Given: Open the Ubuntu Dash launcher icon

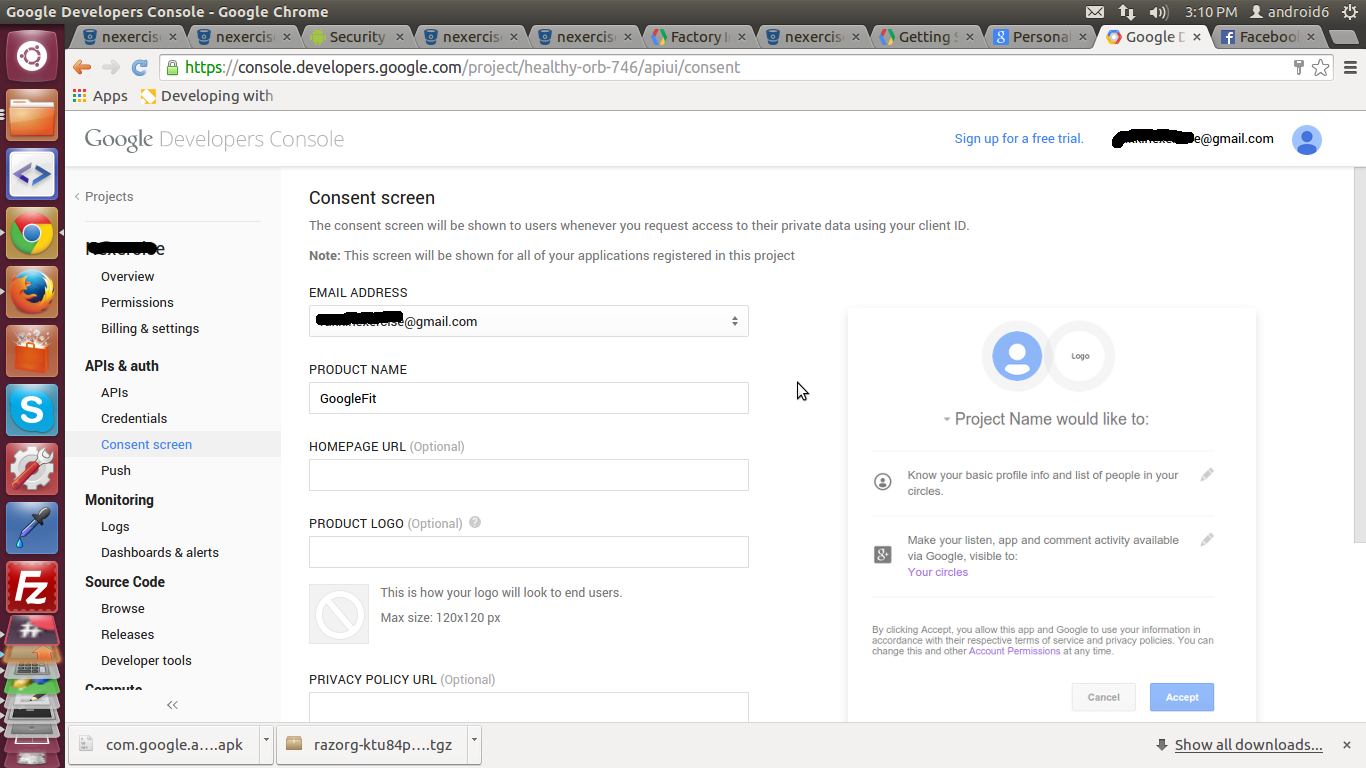Looking at the screenshot, I should click(32, 56).
